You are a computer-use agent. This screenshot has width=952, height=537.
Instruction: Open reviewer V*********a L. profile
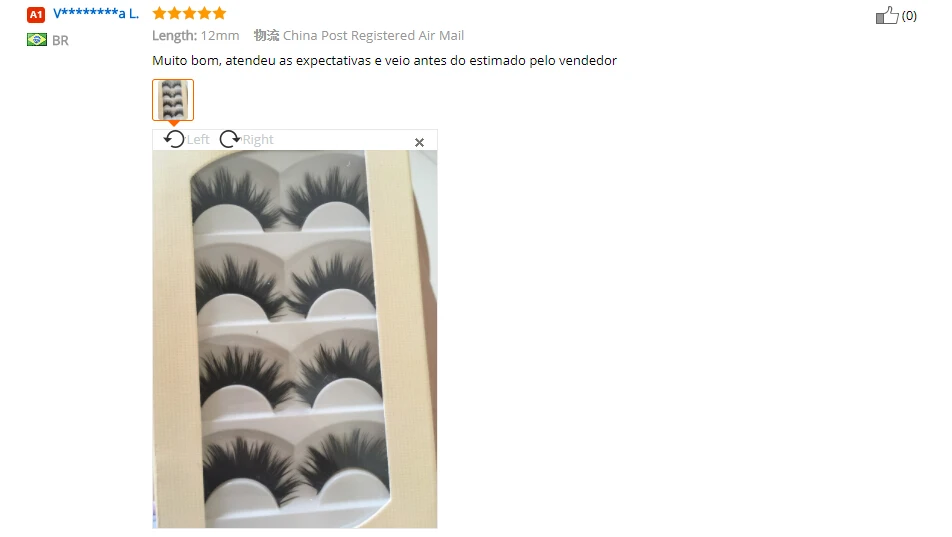coord(96,13)
